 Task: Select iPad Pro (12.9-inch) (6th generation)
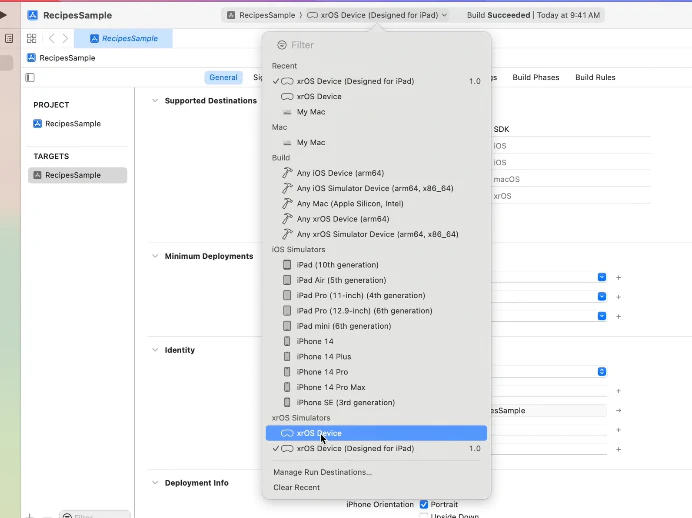coord(376,311)
